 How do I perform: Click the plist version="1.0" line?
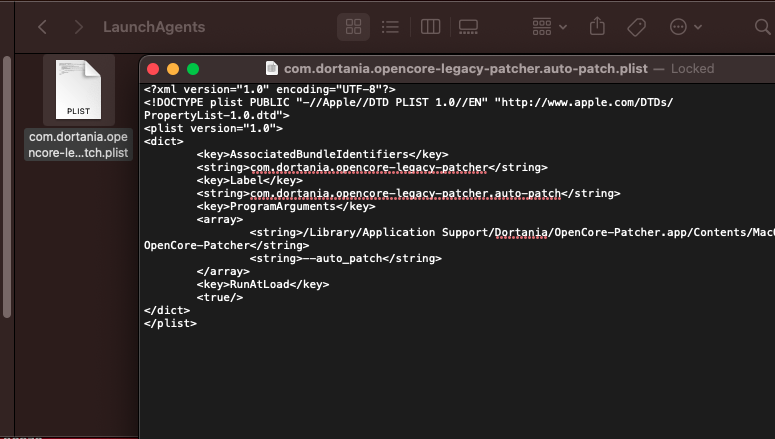tap(213, 128)
